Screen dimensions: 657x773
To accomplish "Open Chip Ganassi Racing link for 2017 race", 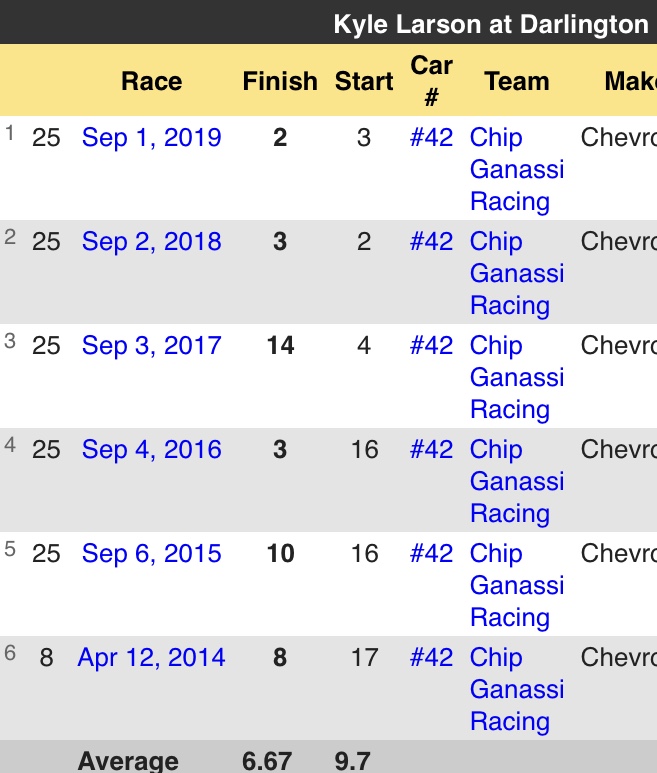I will [516, 377].
